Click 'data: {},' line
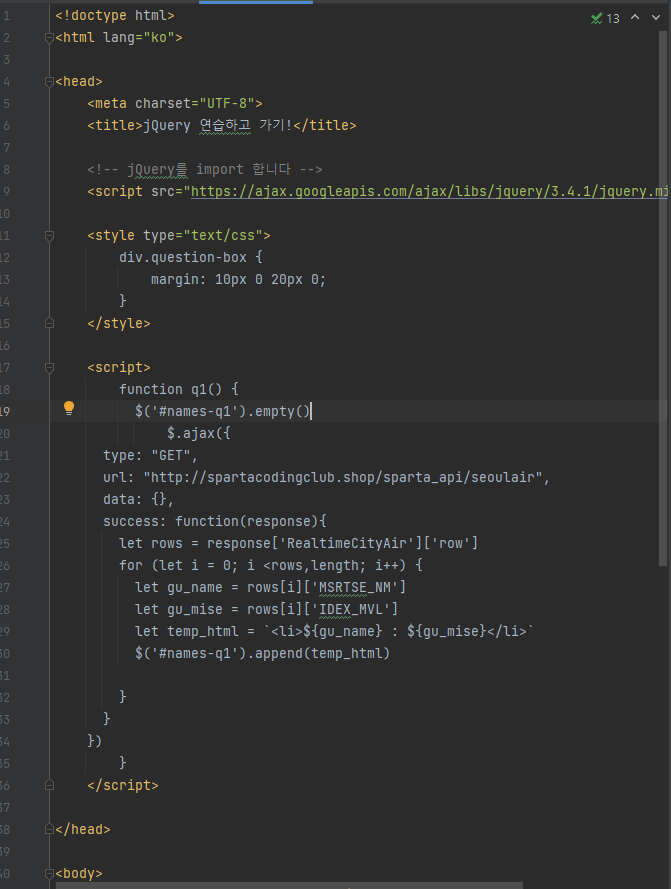This screenshot has width=671, height=889. click(x=138, y=499)
